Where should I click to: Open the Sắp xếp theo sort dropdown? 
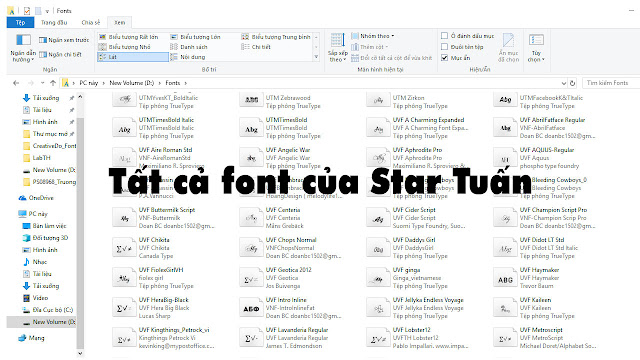338,48
